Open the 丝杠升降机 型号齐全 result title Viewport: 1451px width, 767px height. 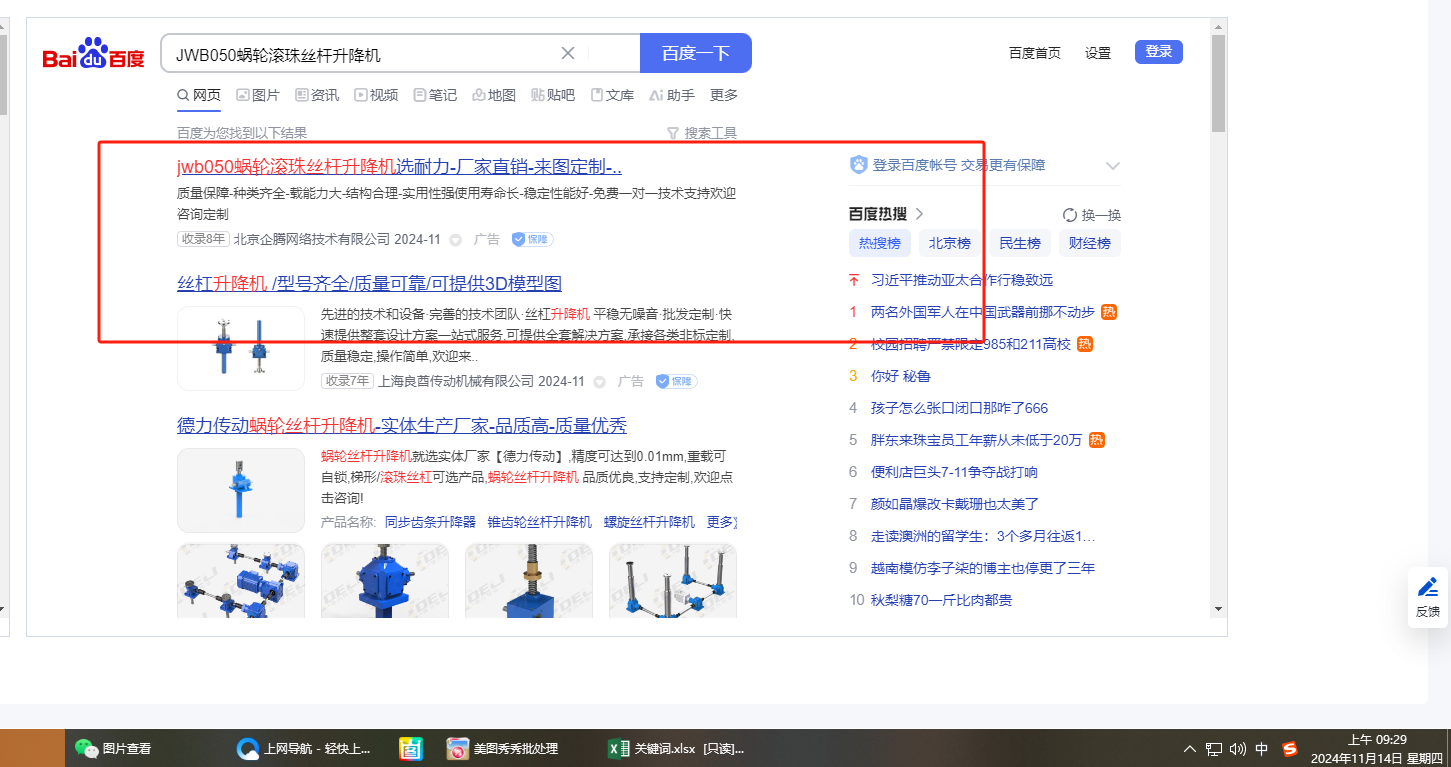coord(369,283)
